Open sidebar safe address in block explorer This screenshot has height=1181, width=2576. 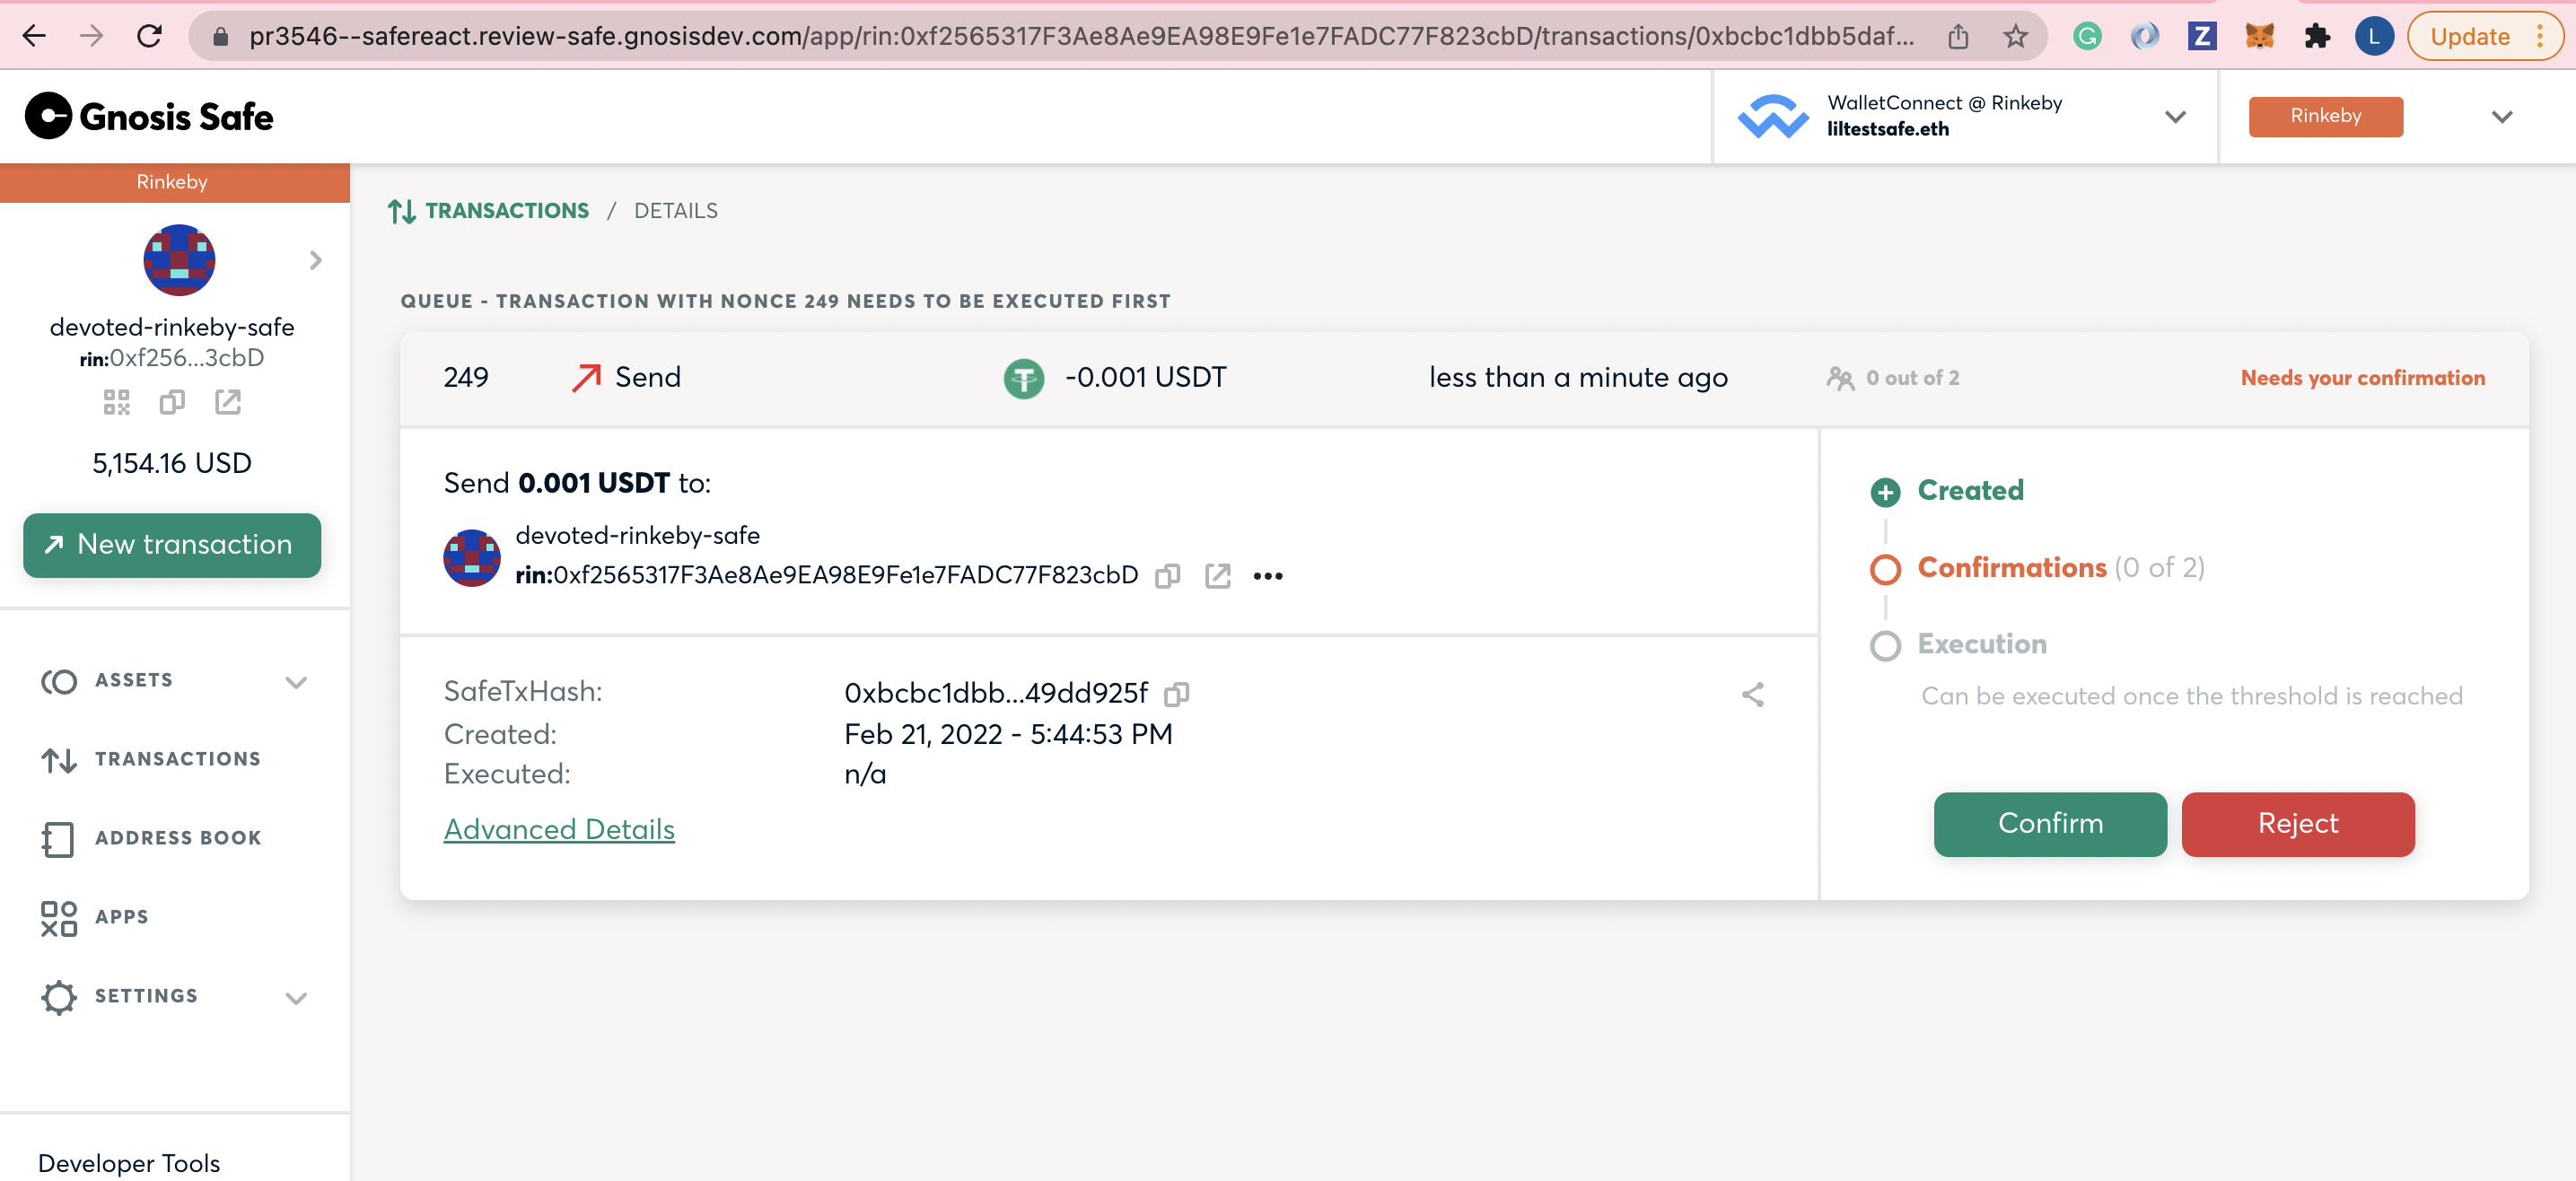click(x=228, y=402)
